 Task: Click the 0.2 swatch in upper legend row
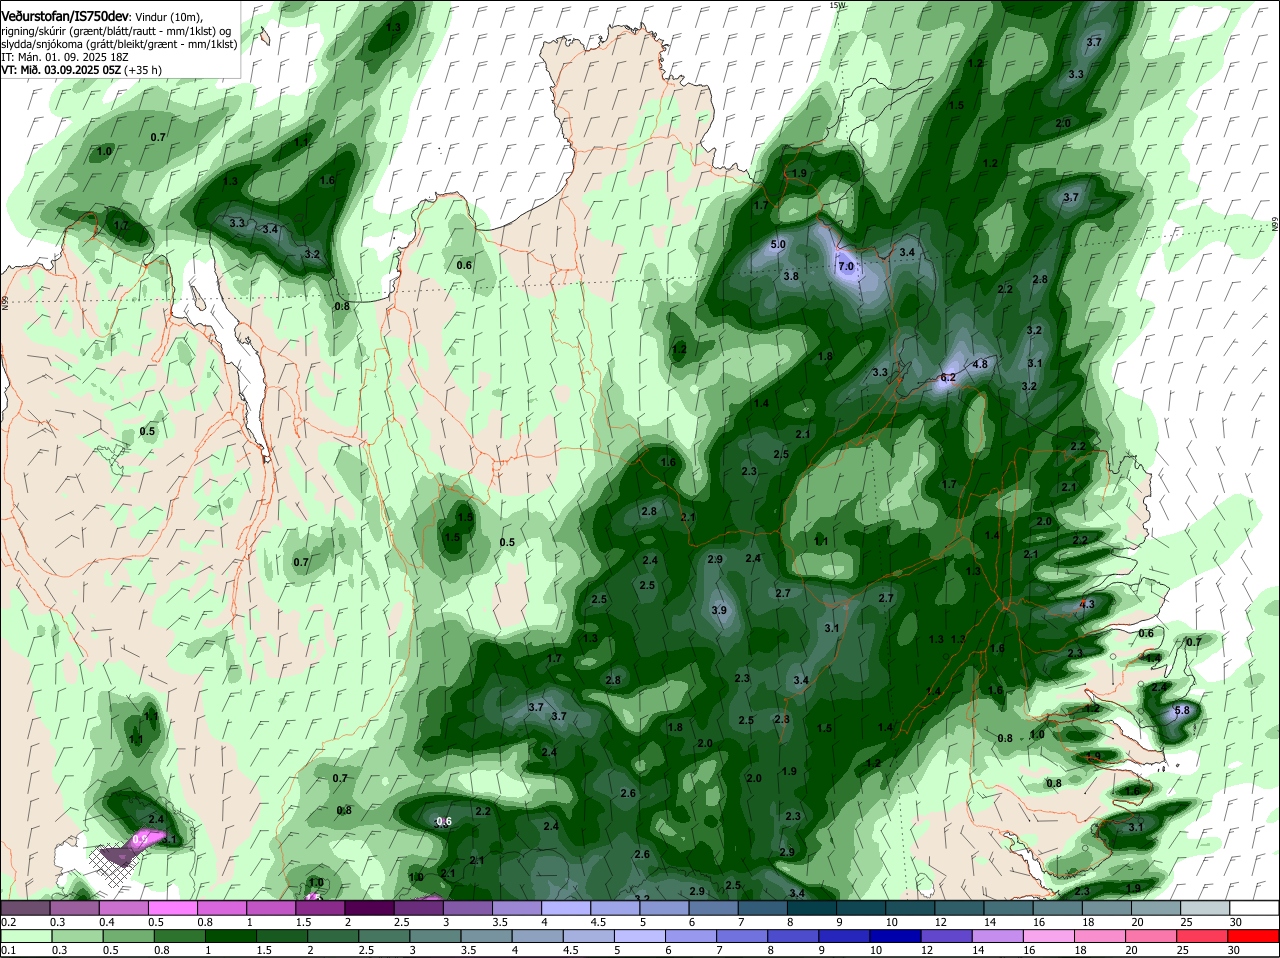click(25, 908)
